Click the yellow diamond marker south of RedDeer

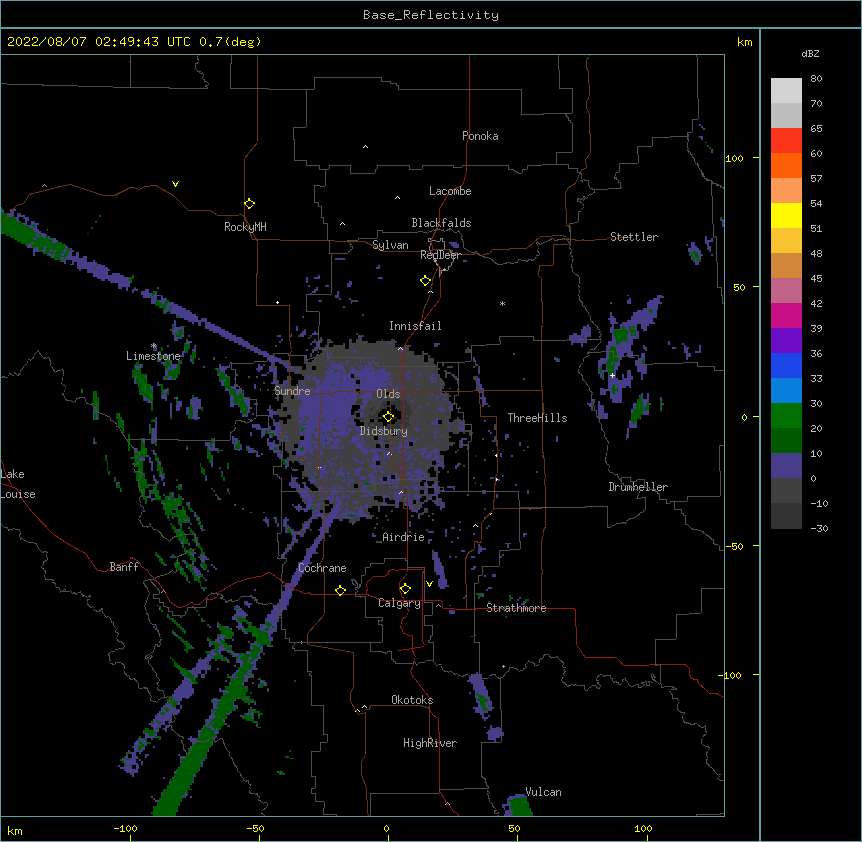click(x=426, y=280)
